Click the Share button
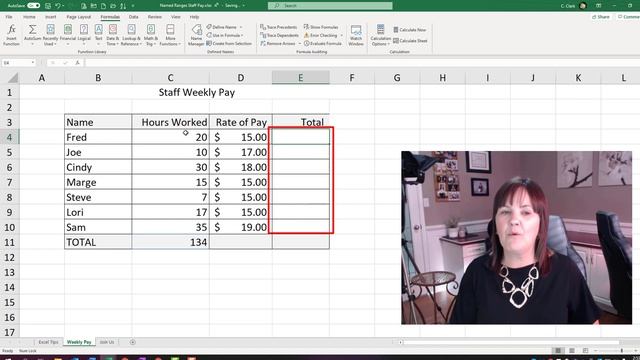 601,17
